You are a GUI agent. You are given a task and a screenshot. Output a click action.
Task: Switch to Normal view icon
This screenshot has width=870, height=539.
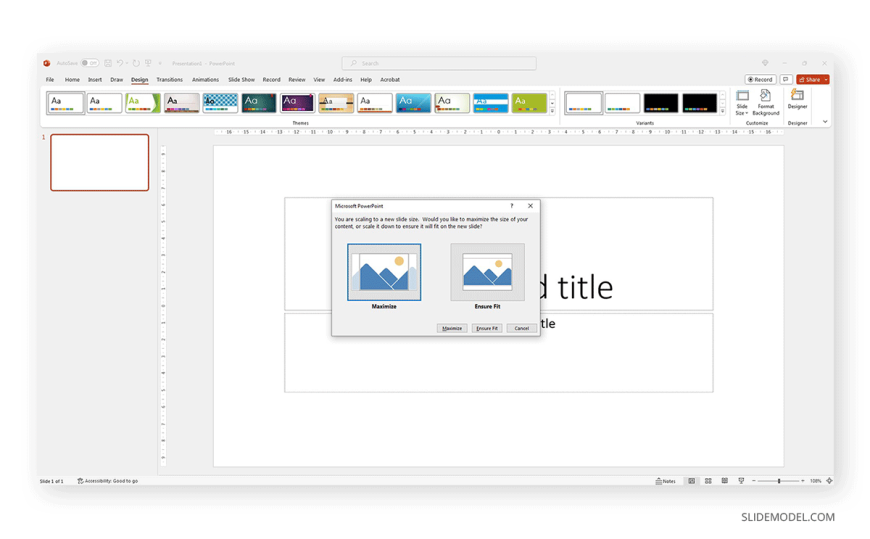(x=691, y=481)
